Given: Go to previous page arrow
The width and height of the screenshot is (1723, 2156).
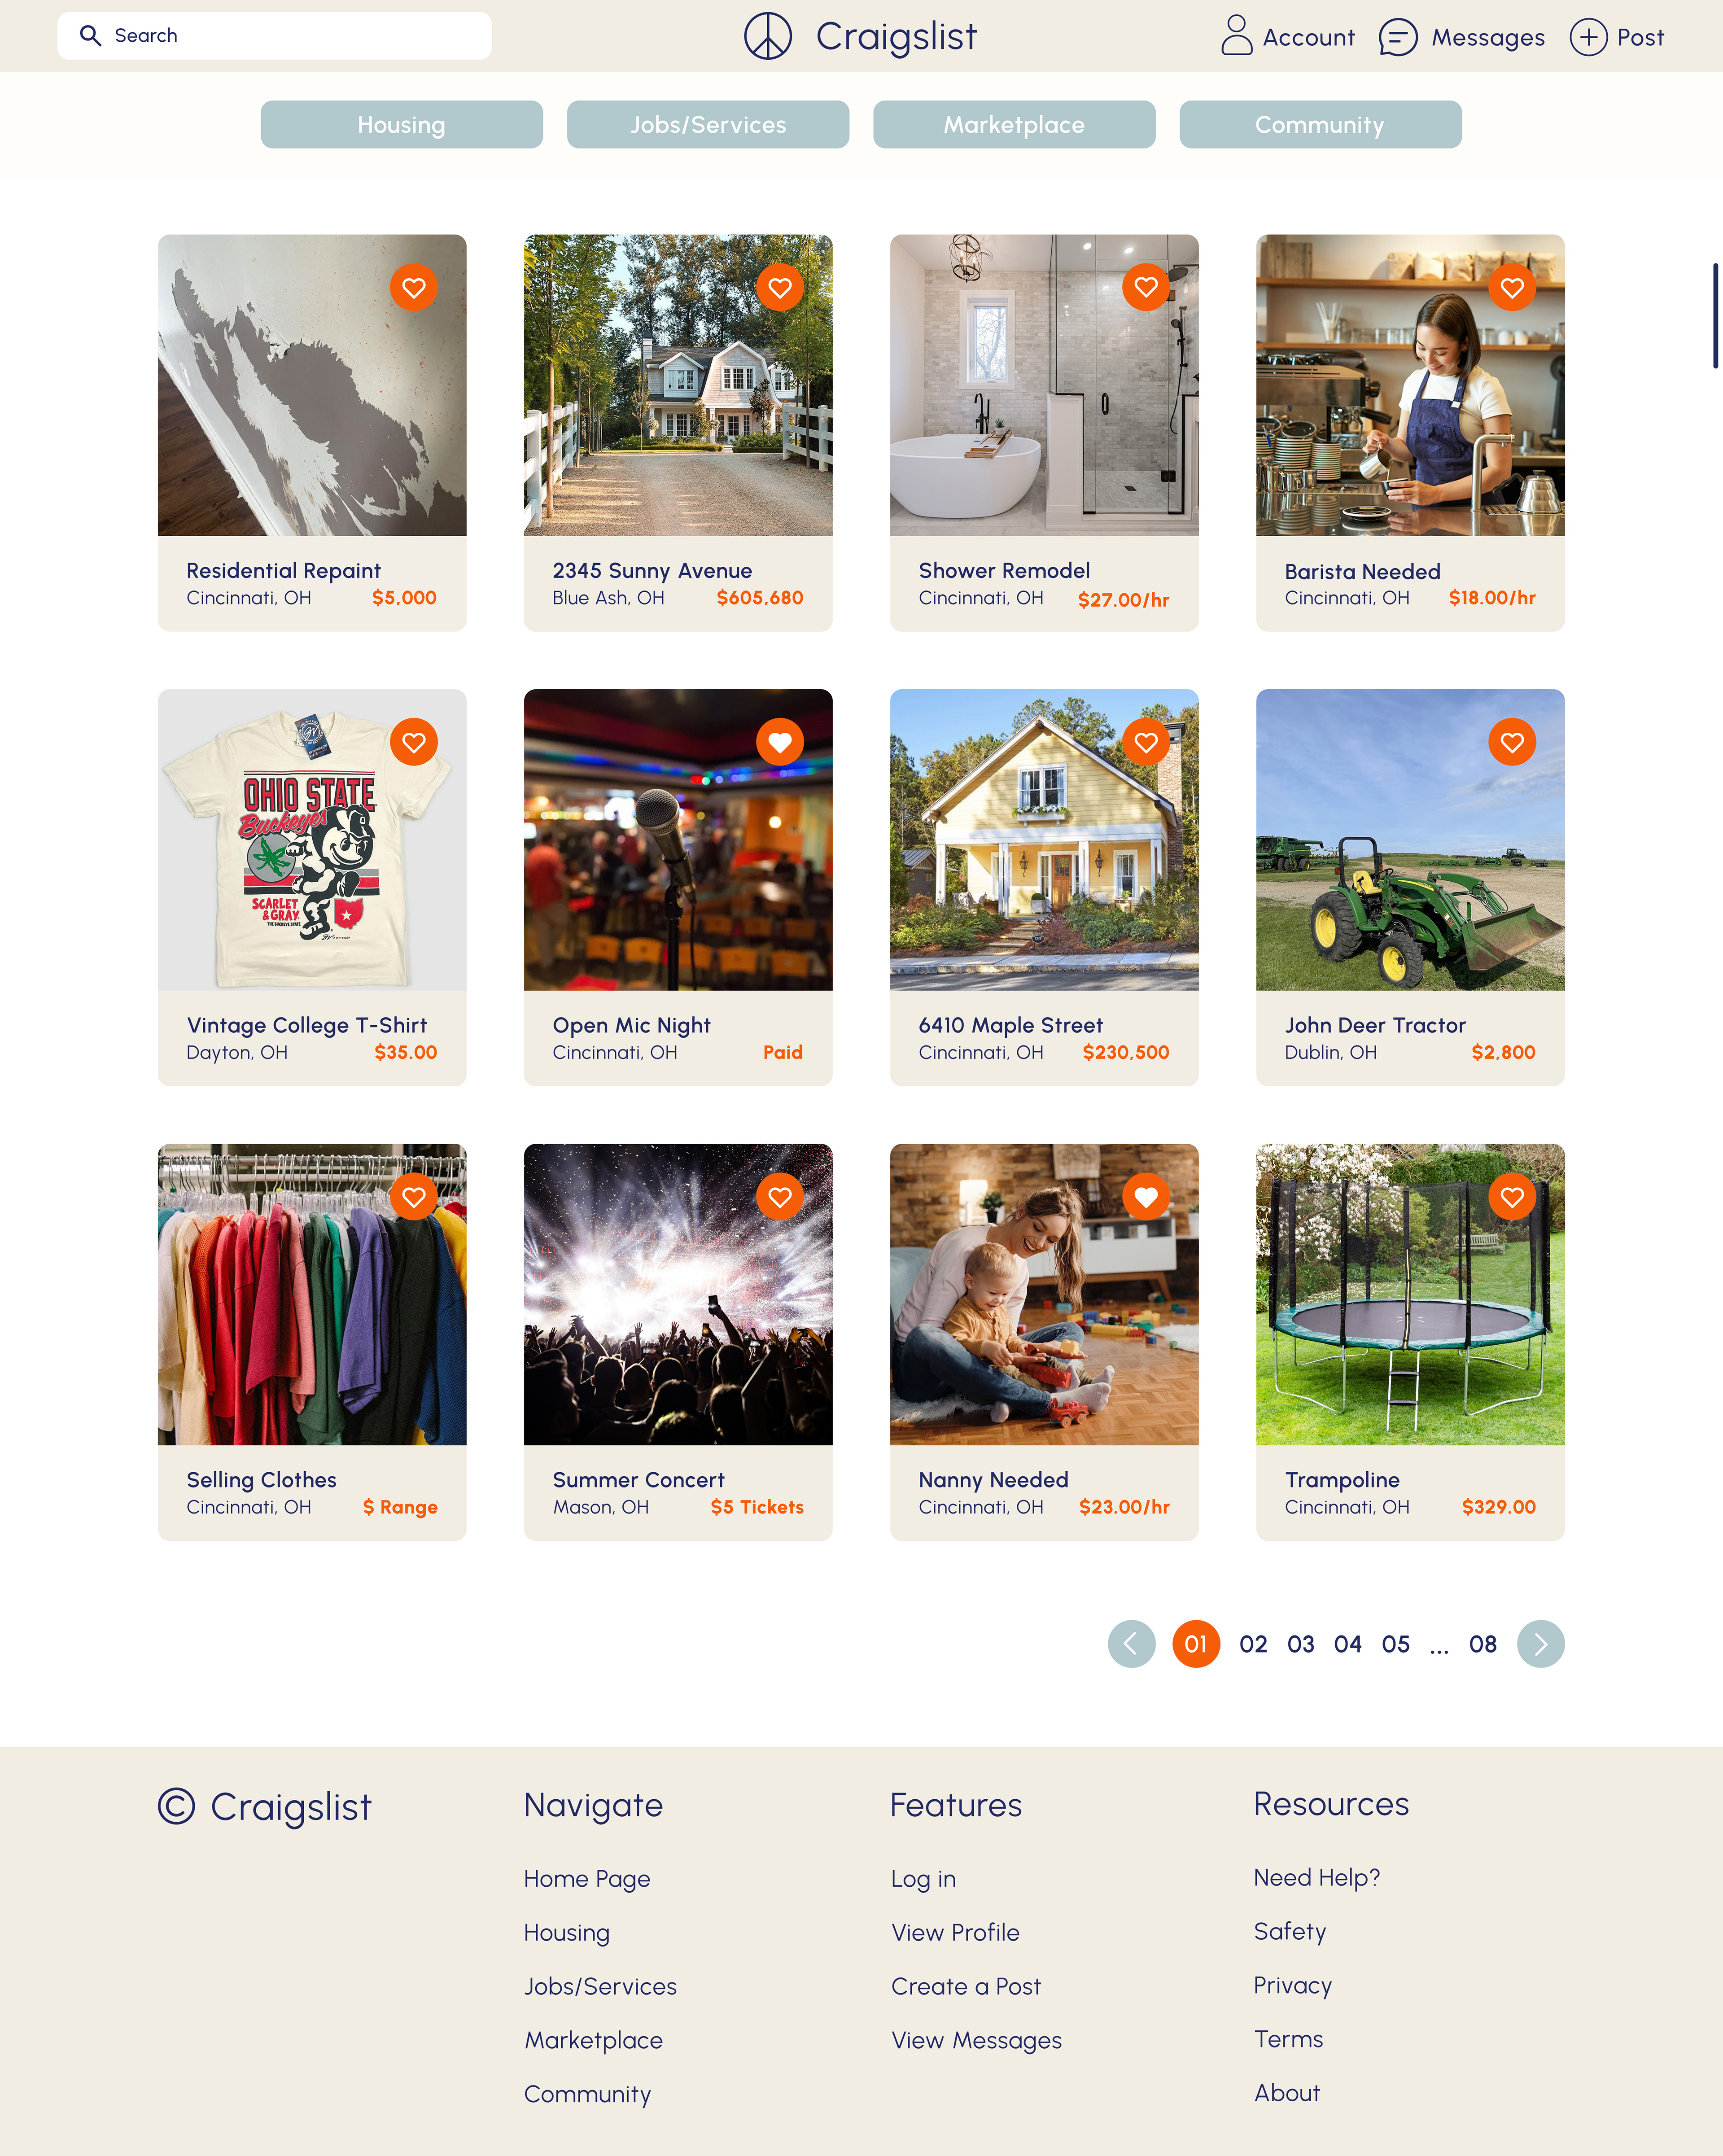Looking at the screenshot, I should 1131,1644.
